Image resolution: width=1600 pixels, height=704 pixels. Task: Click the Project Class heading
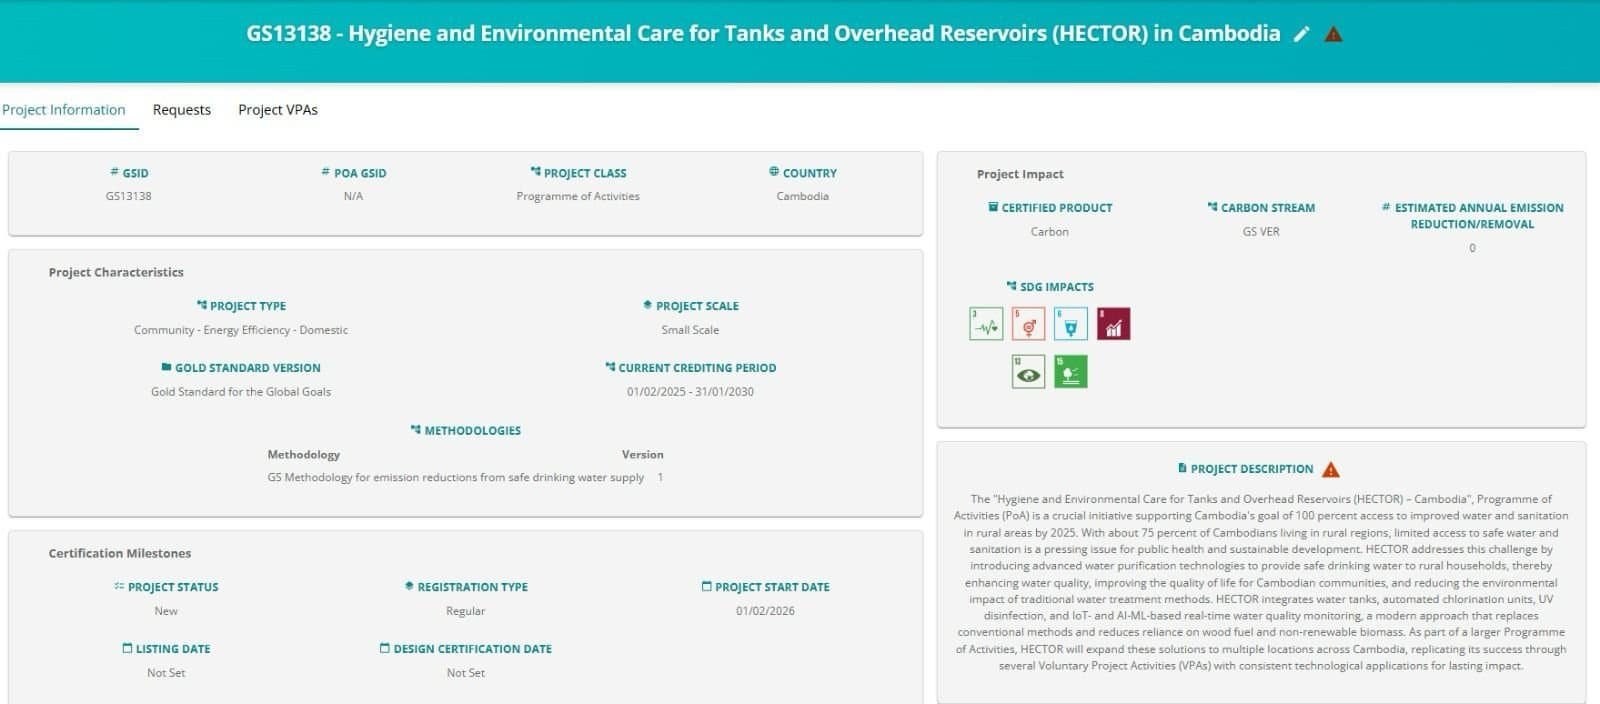[x=584, y=173]
